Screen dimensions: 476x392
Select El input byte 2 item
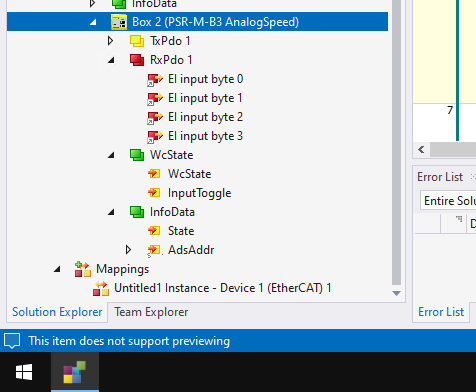point(205,117)
